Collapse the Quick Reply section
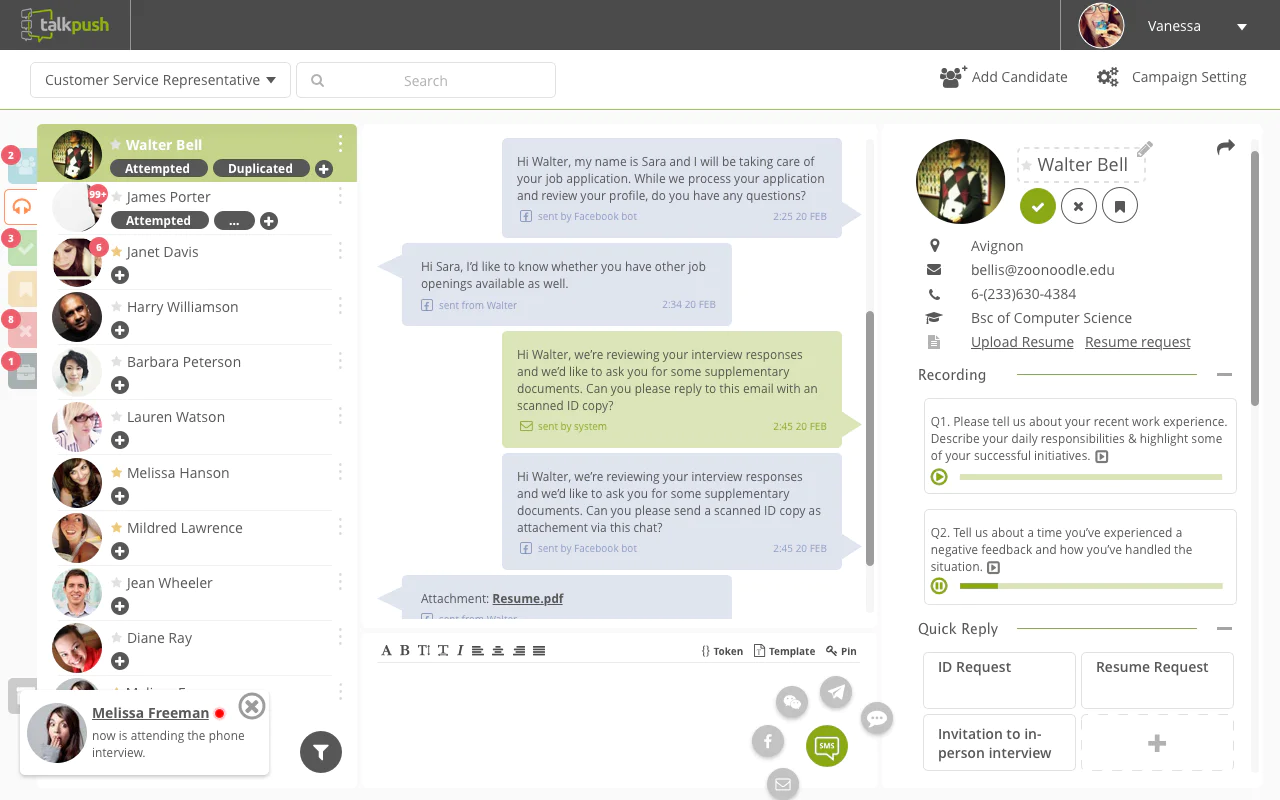The width and height of the screenshot is (1280, 800). 1224,629
